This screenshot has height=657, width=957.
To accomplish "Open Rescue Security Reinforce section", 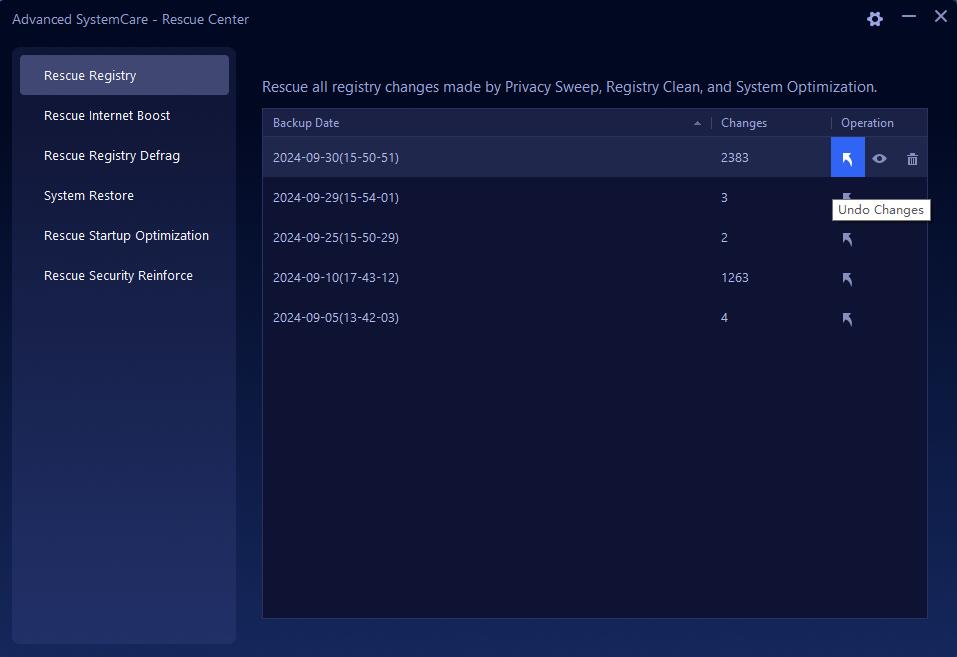I will coord(125,275).
